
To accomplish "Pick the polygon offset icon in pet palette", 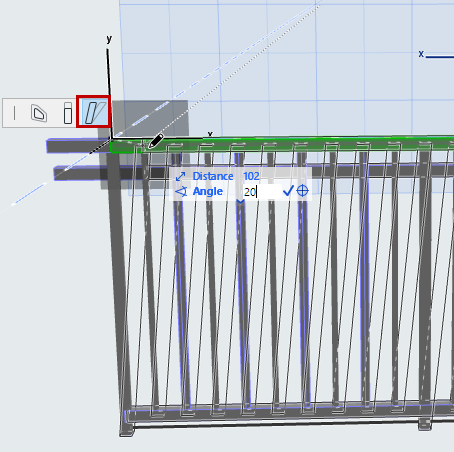I will (39, 113).
